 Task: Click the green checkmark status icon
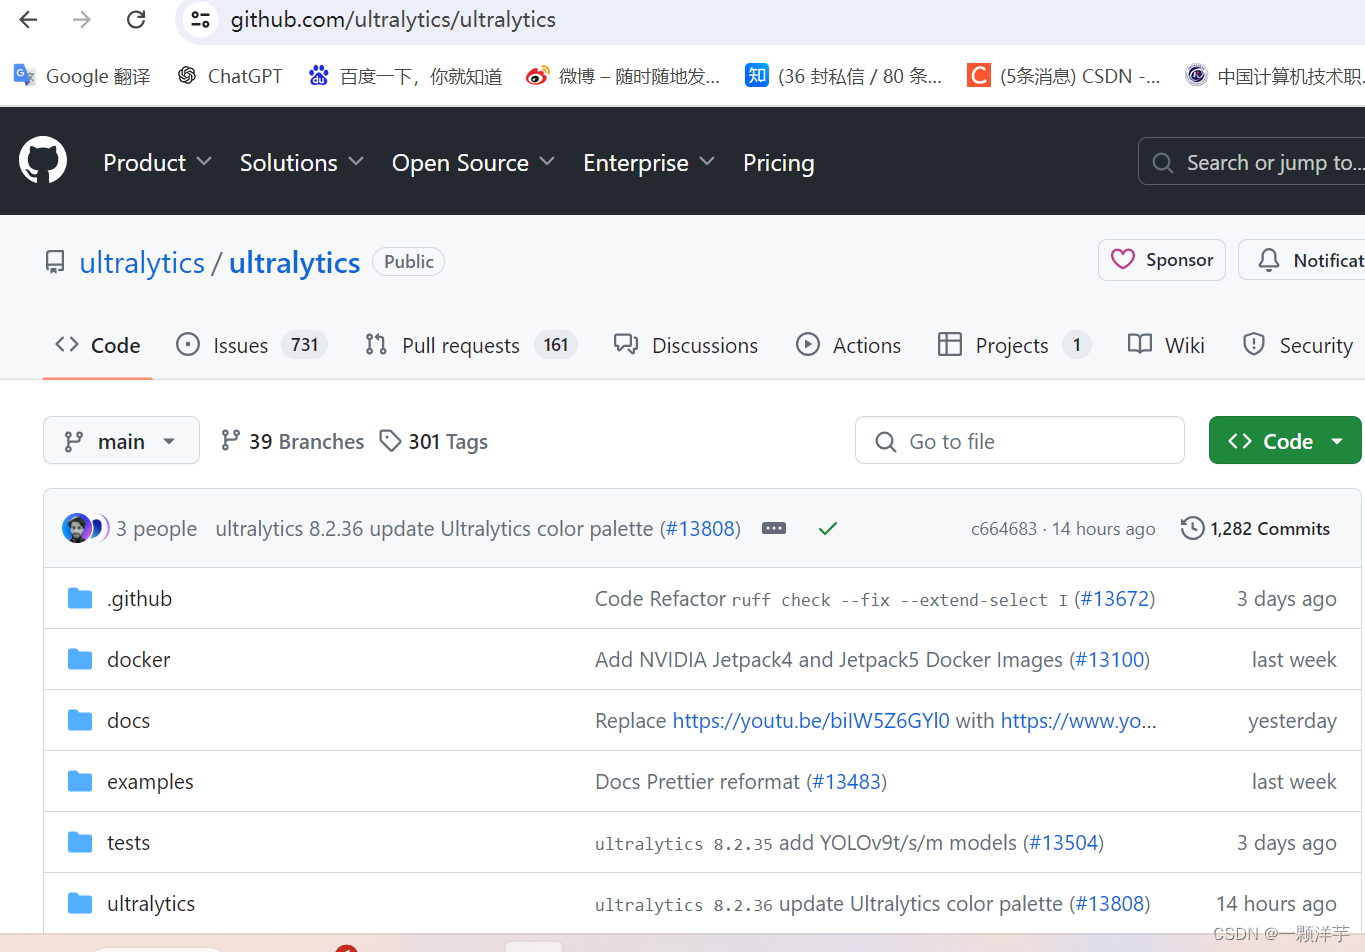point(827,528)
